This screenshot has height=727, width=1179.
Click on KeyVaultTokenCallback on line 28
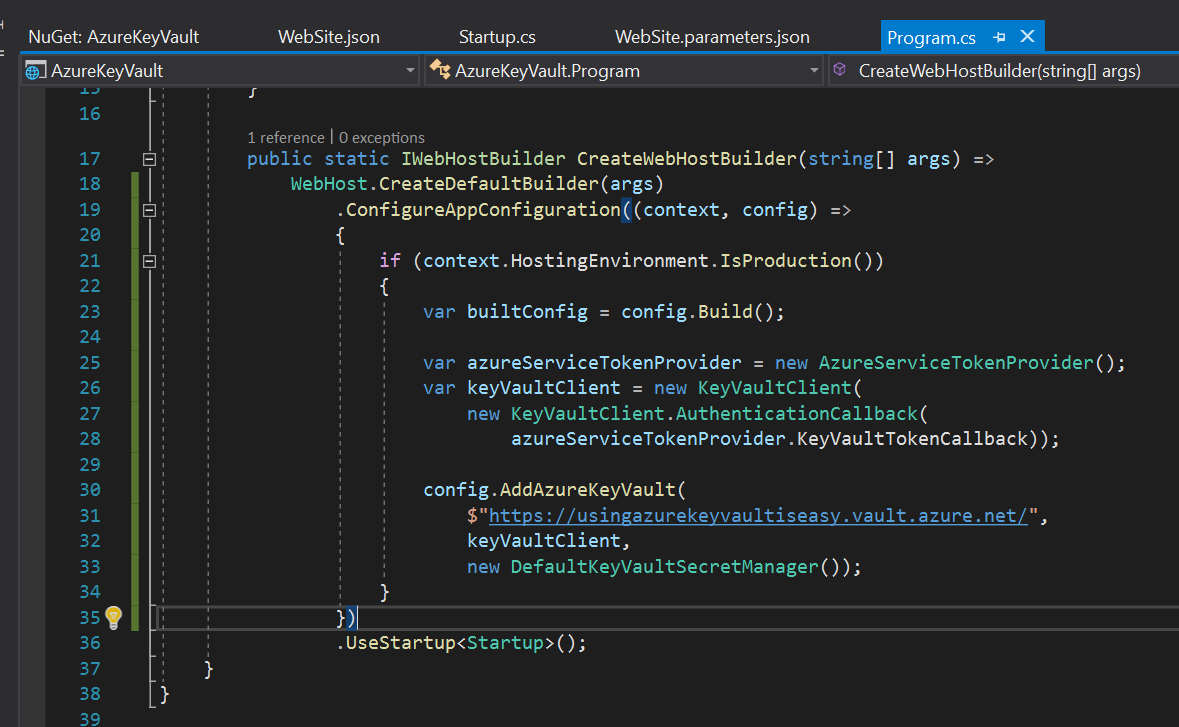(912, 438)
